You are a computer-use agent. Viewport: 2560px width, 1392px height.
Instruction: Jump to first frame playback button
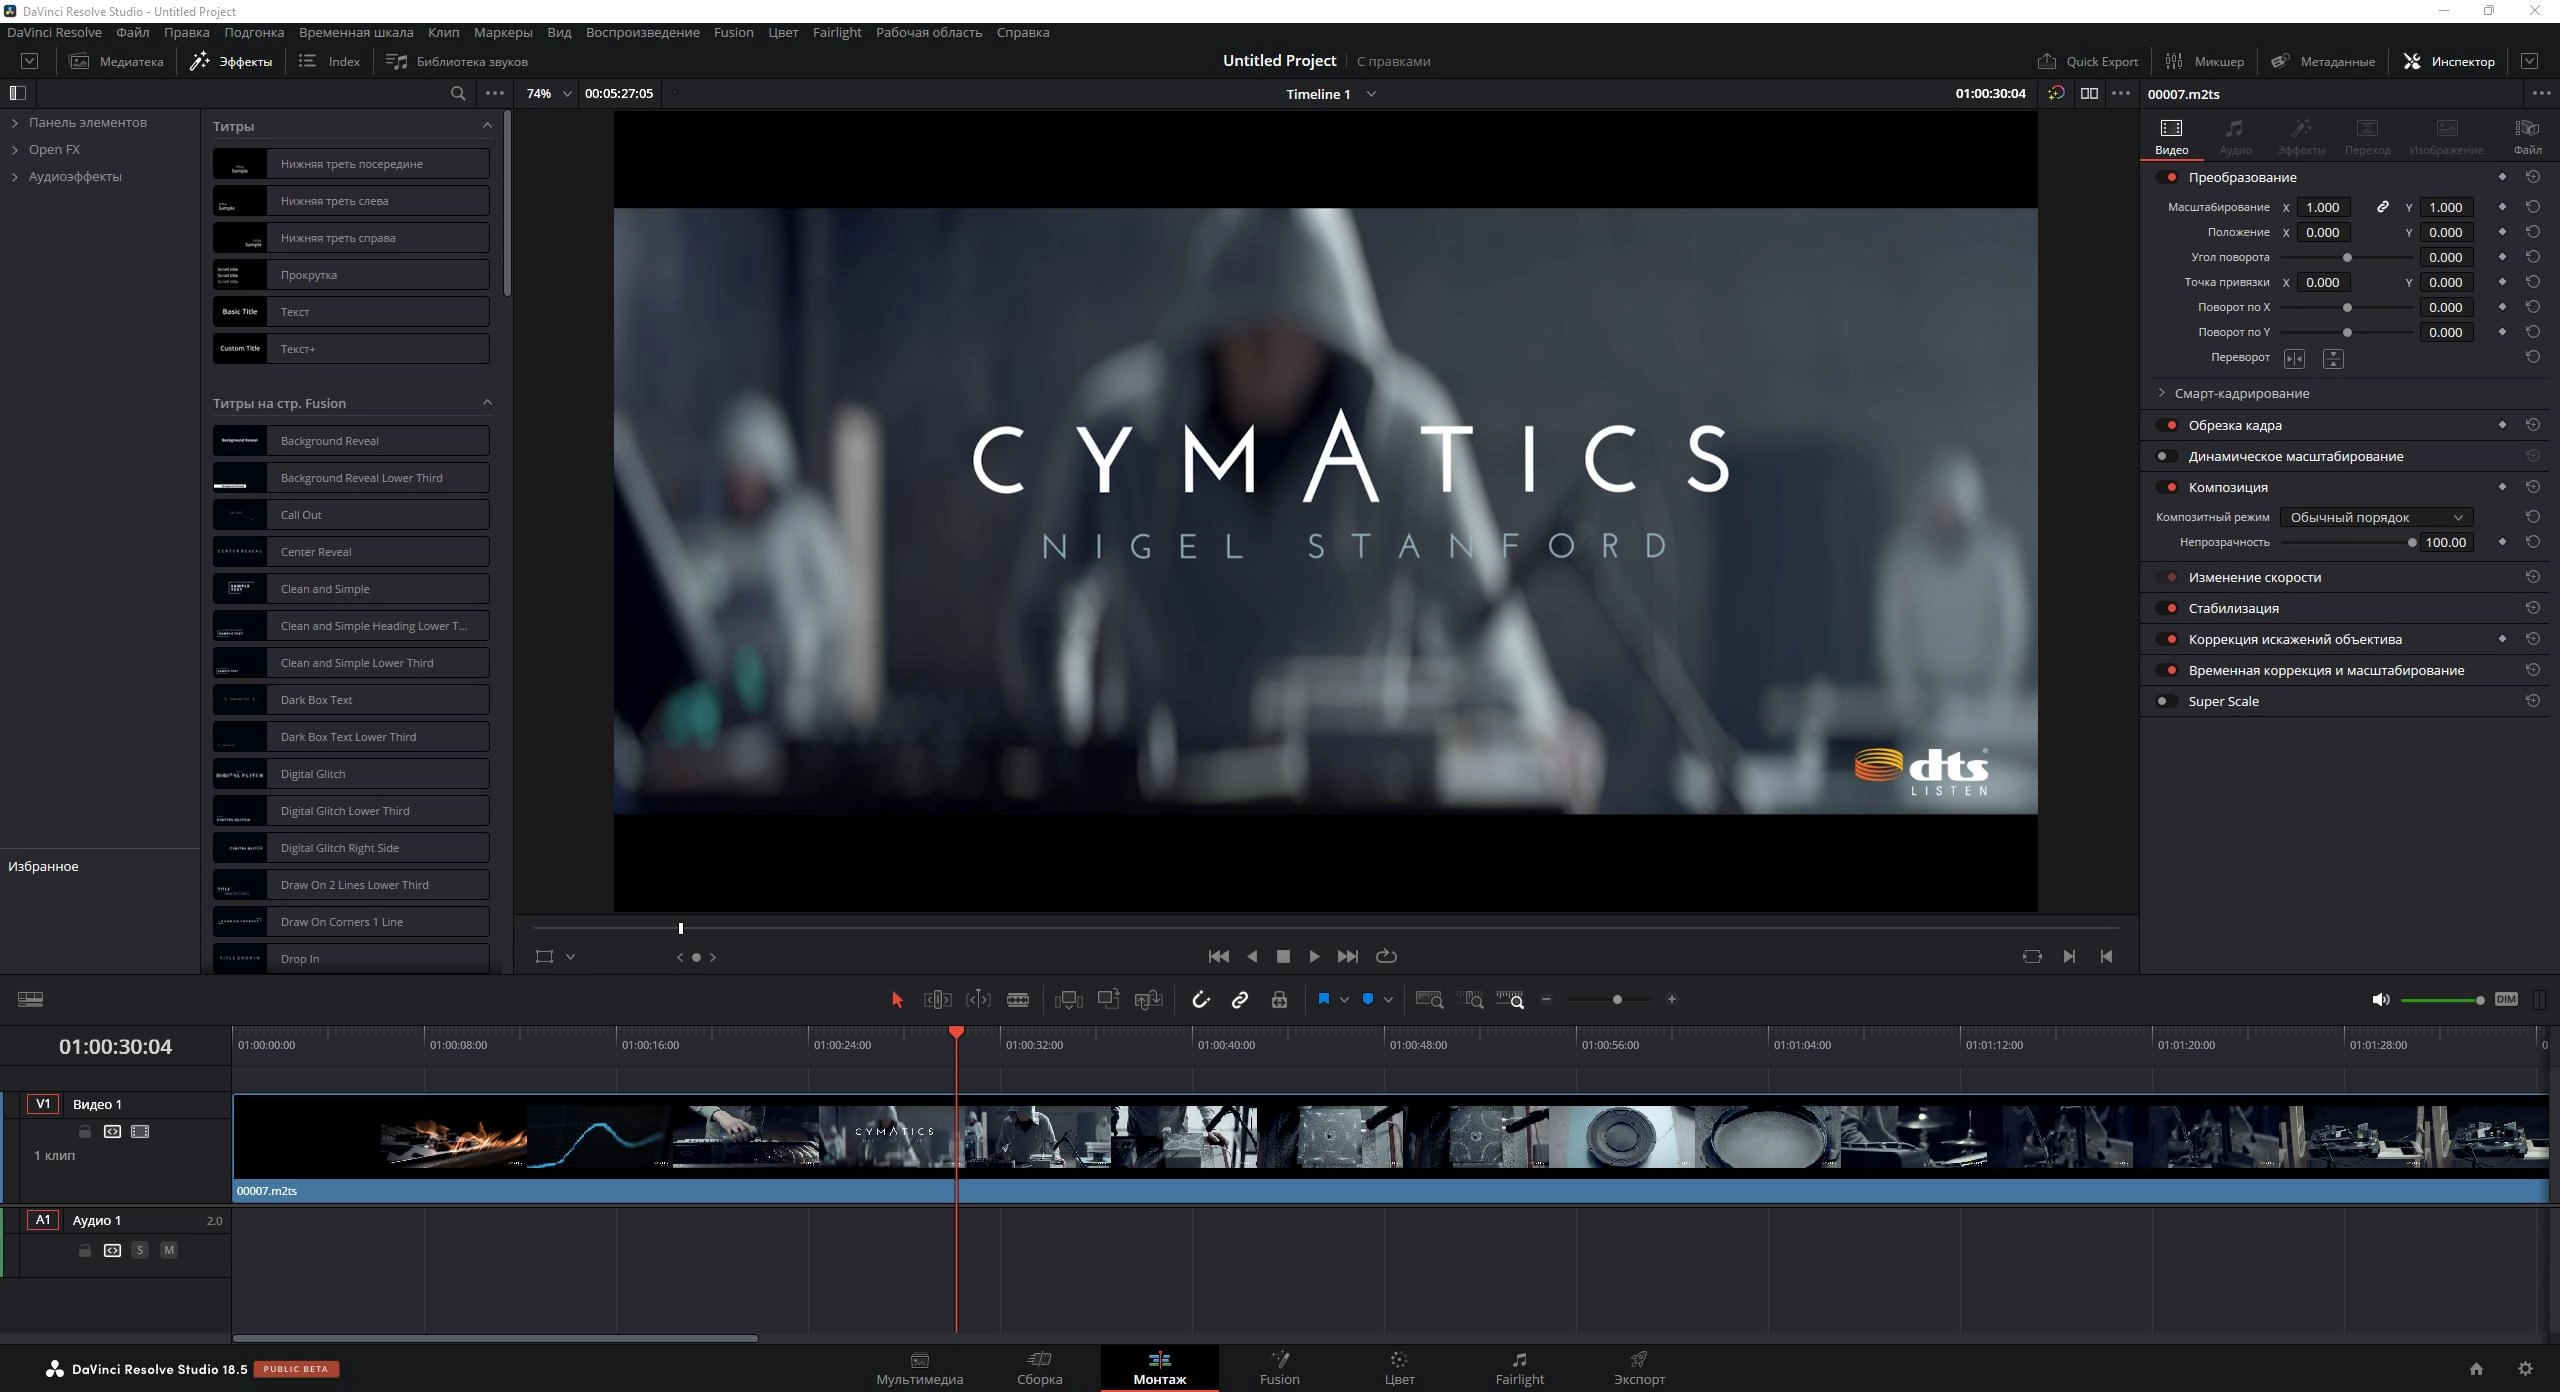point(1218,957)
